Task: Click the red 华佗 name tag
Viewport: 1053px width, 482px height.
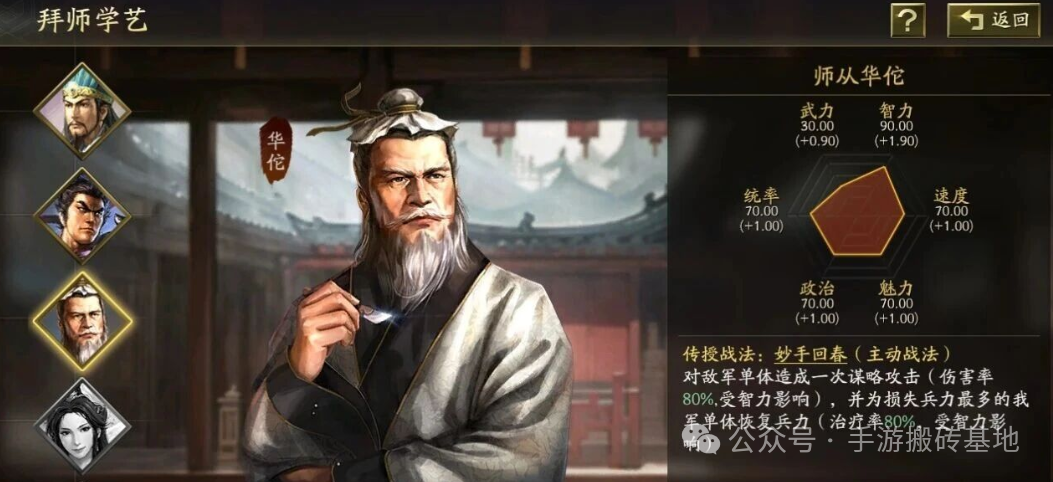Action: coord(276,150)
